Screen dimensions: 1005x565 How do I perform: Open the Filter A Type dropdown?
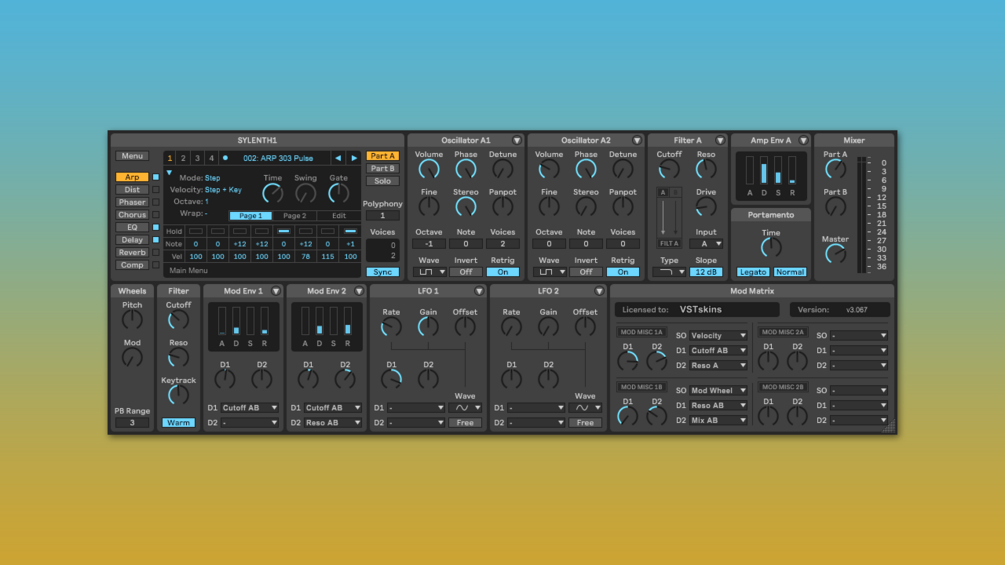pyautogui.click(x=669, y=272)
